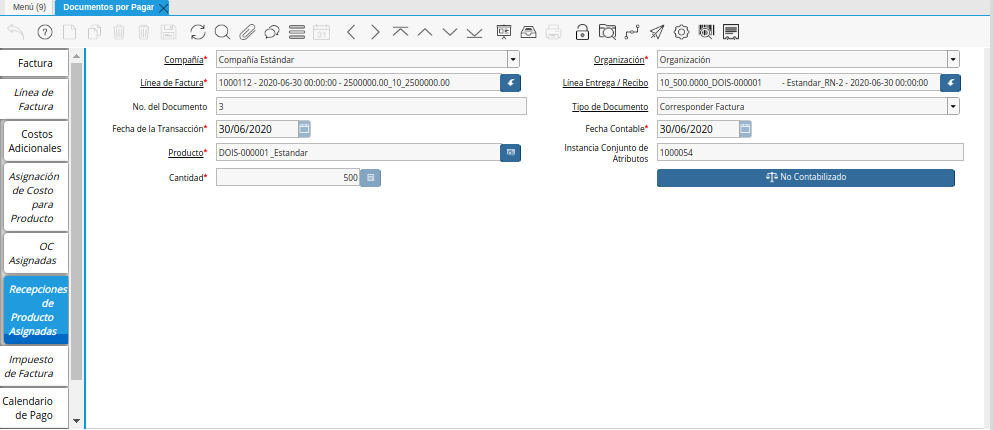Click the No Contabilizado button
The width and height of the screenshot is (993, 430).
click(806, 177)
